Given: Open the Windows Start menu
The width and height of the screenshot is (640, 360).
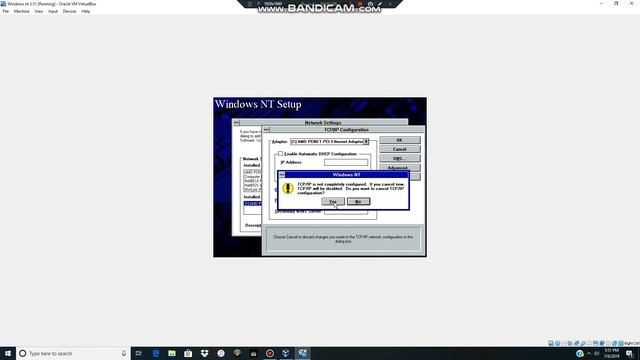Looking at the screenshot, I should pyautogui.click(x=8, y=353).
